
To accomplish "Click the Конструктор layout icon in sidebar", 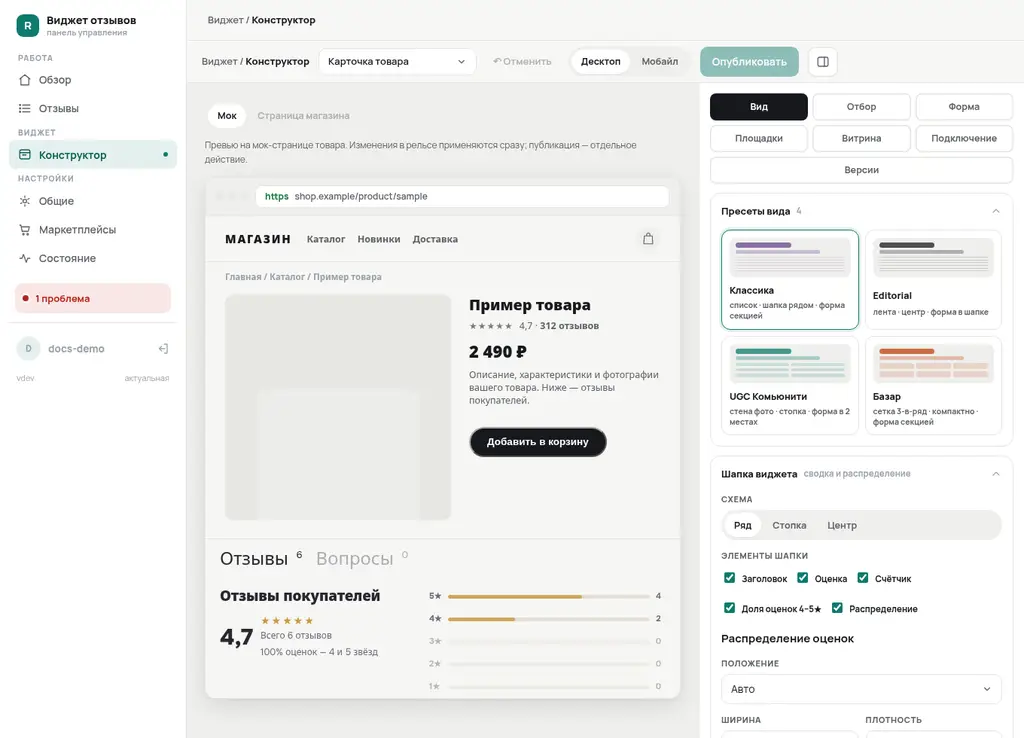I will 25,155.
